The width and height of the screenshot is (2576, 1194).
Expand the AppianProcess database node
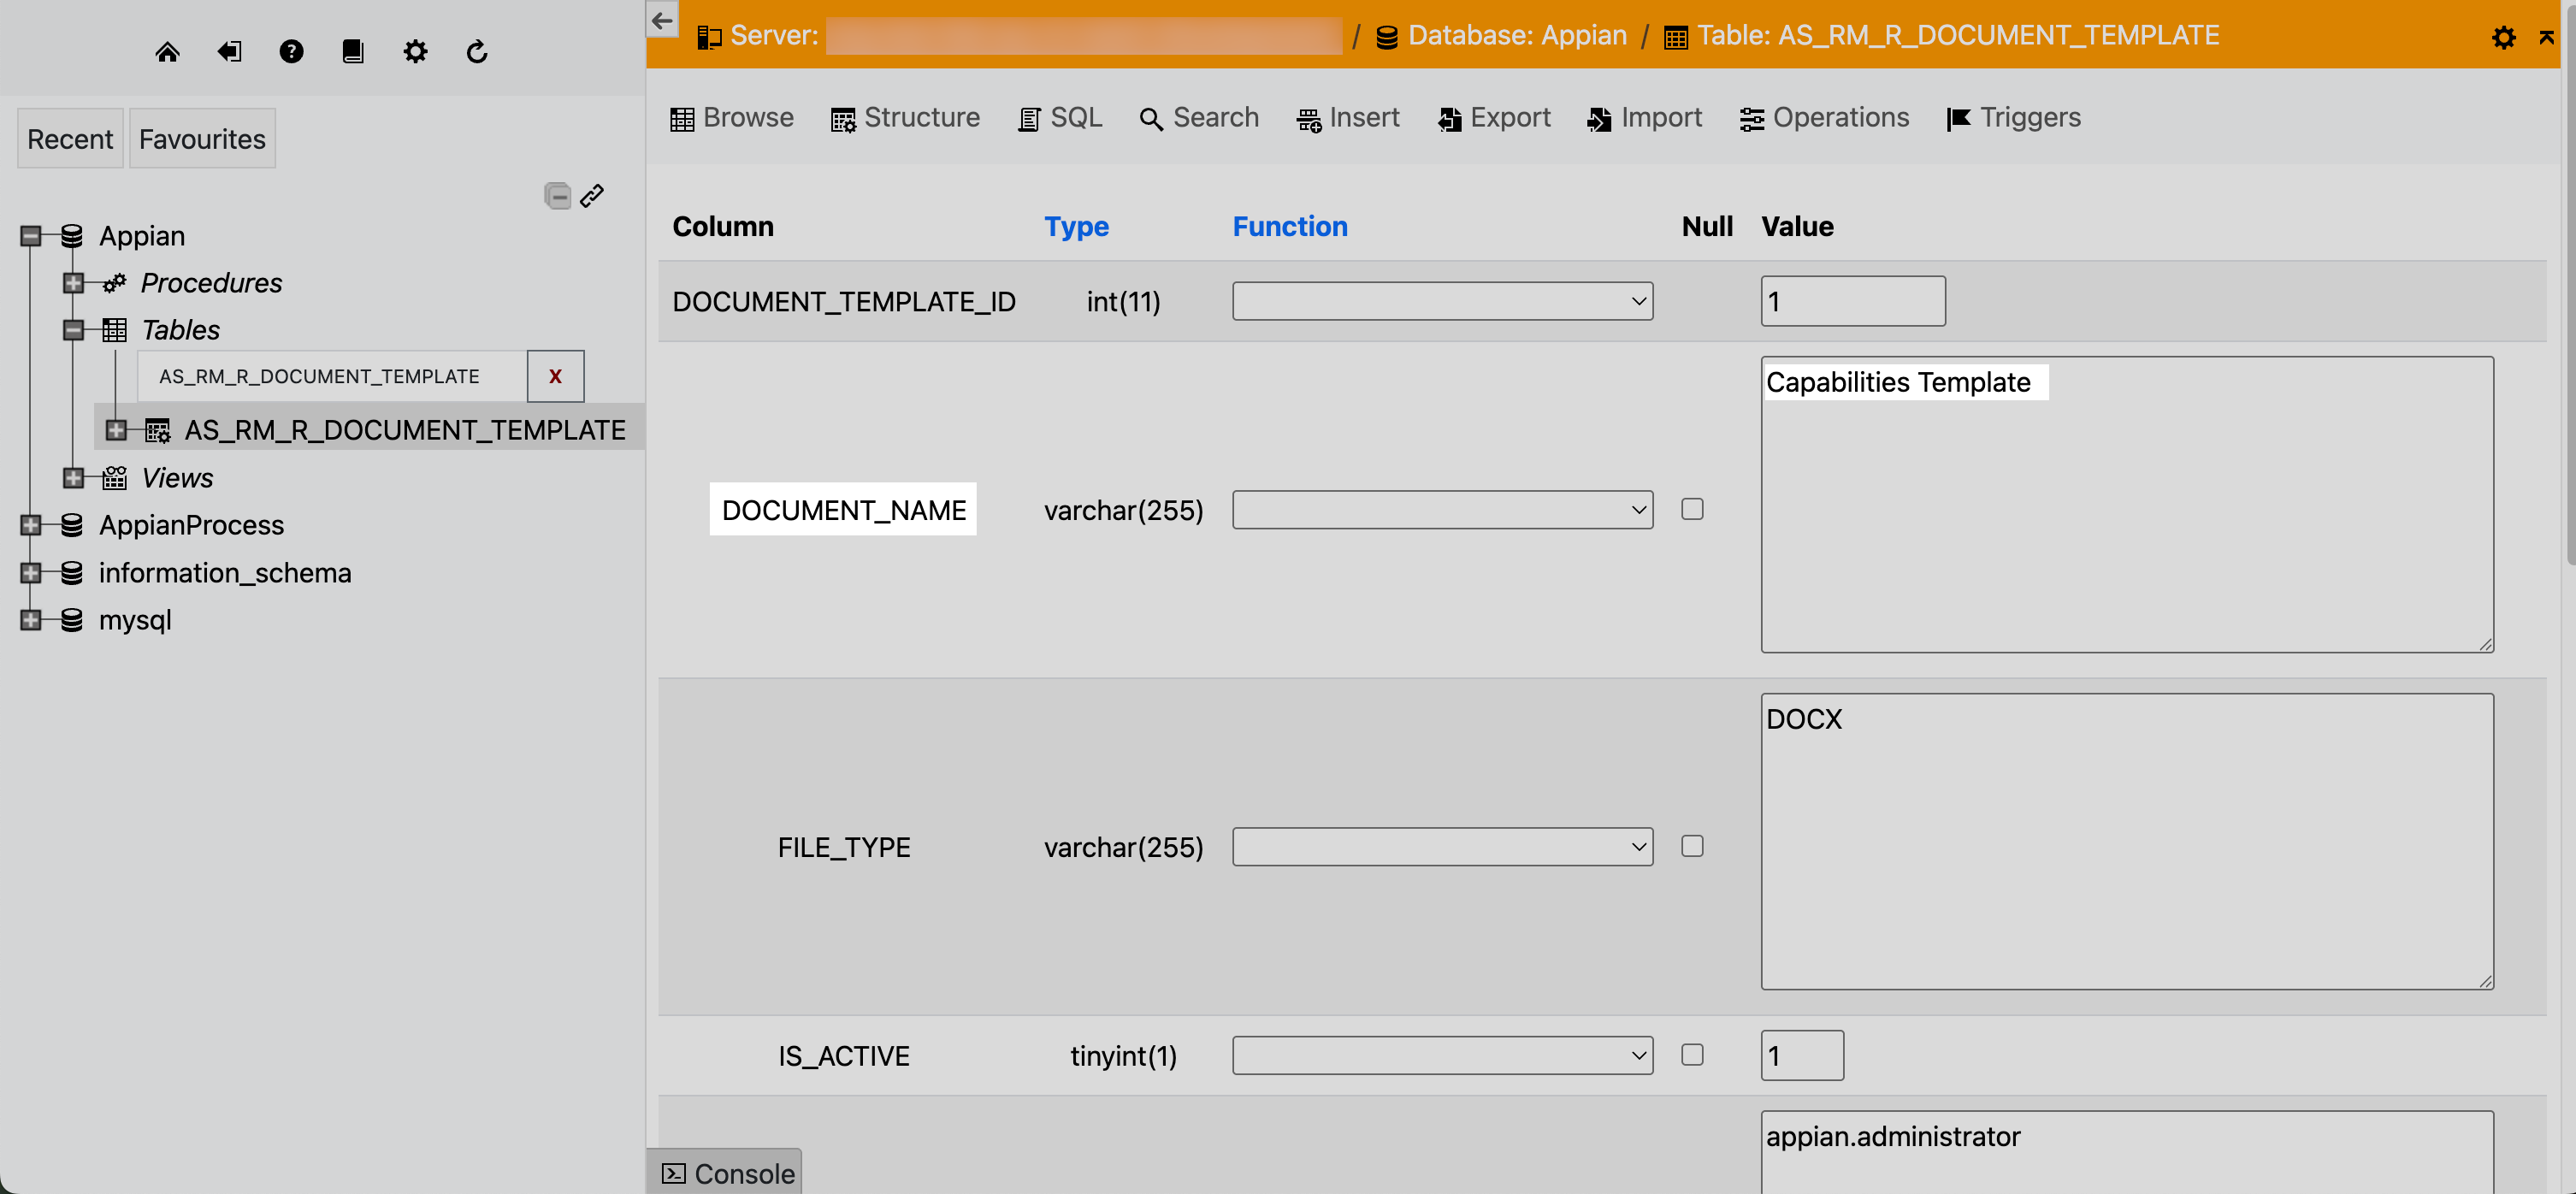tap(31, 525)
